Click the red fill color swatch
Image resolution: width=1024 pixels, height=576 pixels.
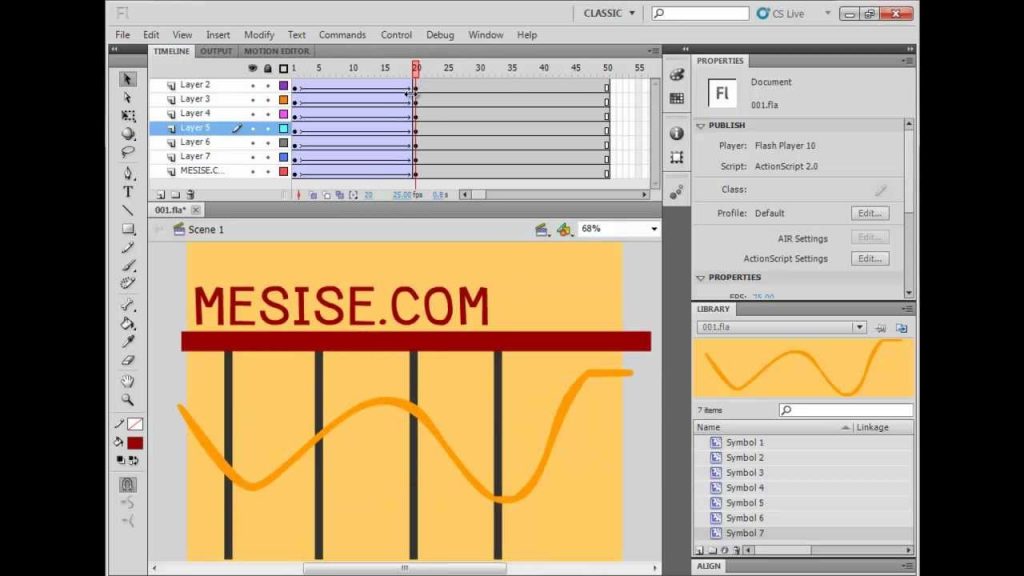[135, 443]
